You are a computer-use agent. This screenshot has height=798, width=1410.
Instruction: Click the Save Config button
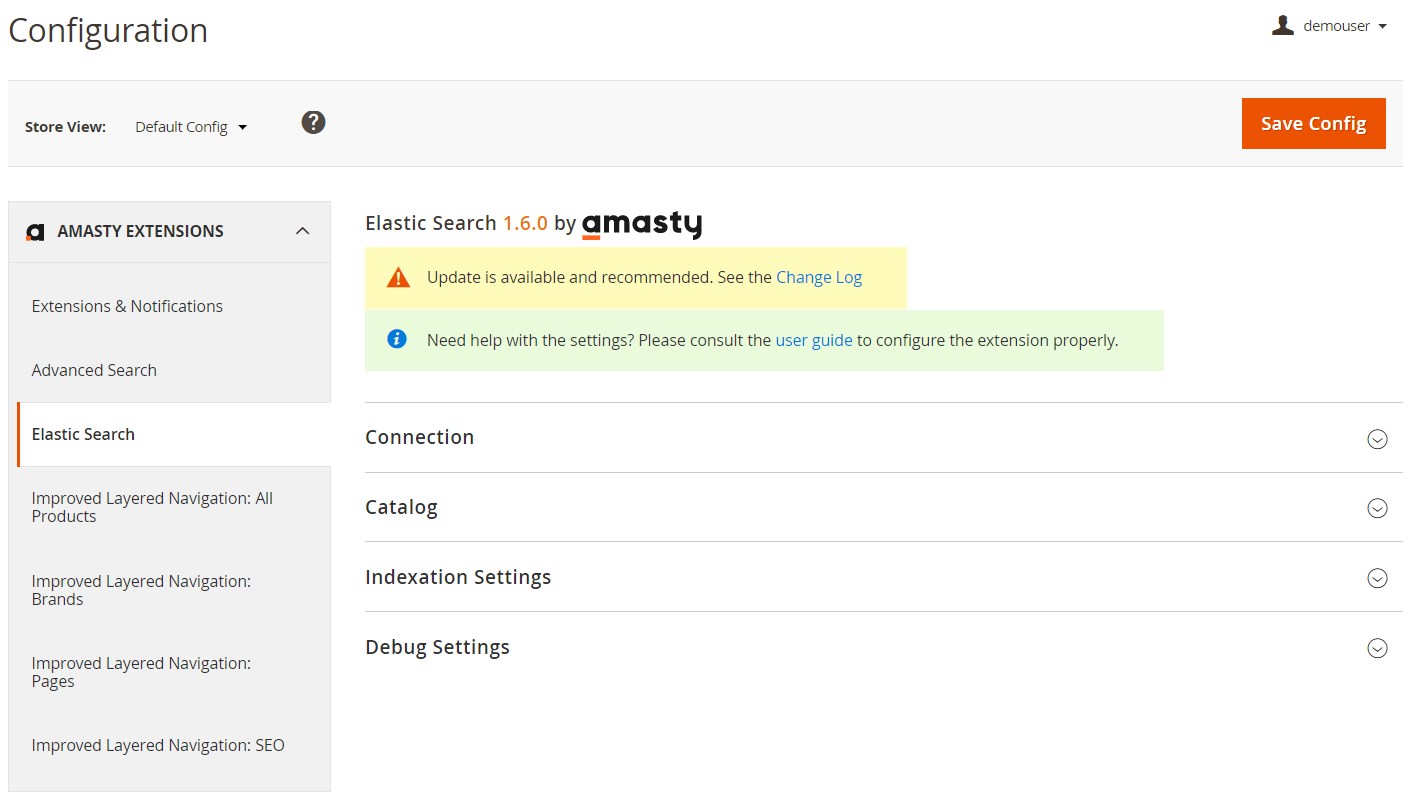coord(1313,123)
